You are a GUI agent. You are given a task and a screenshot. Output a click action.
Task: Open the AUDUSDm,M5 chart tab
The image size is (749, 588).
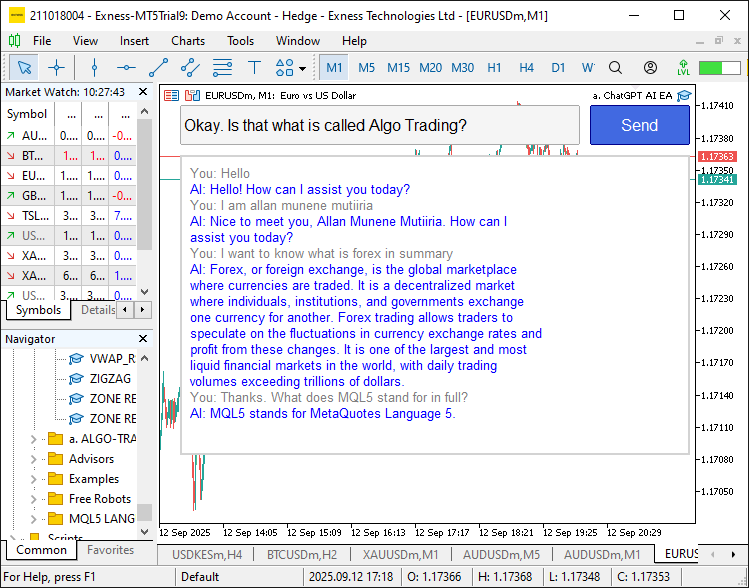(501, 555)
